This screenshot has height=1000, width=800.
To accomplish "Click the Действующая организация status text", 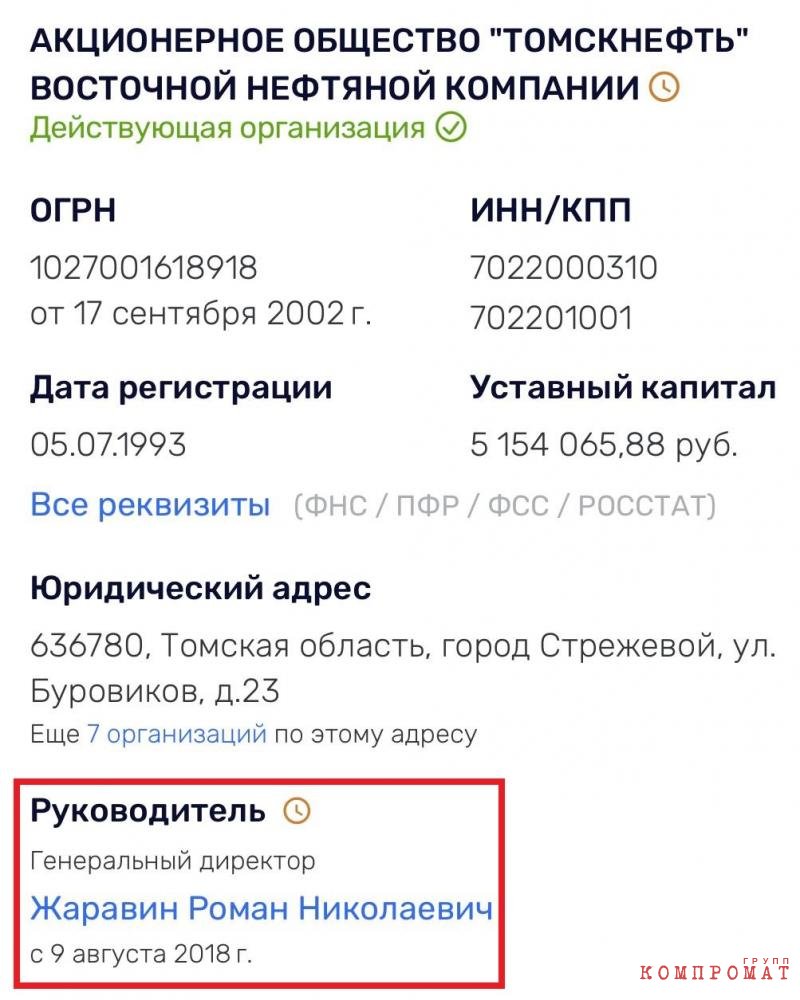I will [227, 128].
